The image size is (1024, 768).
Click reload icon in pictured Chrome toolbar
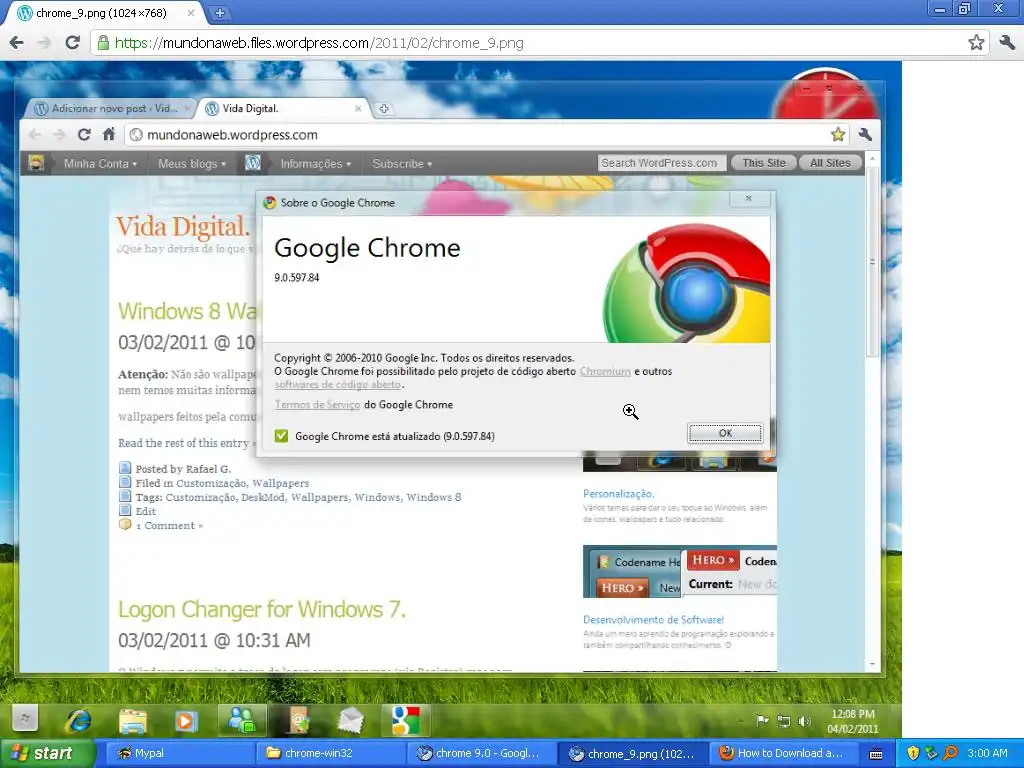point(84,135)
